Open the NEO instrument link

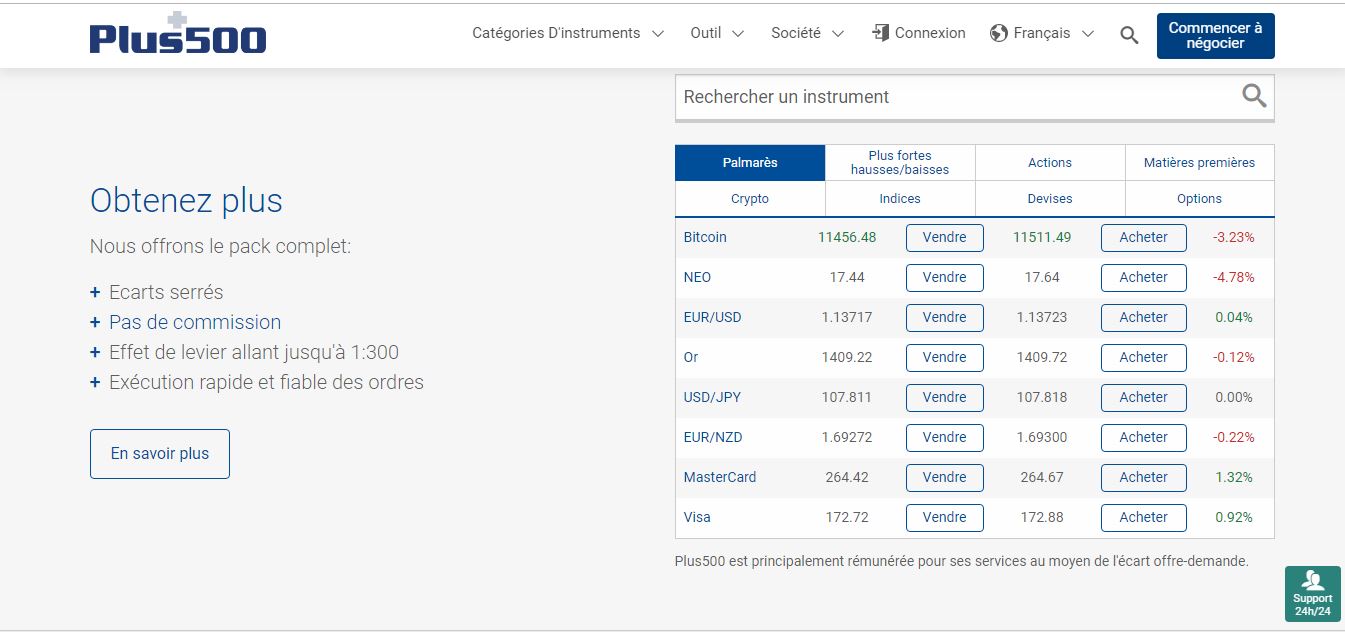697,277
